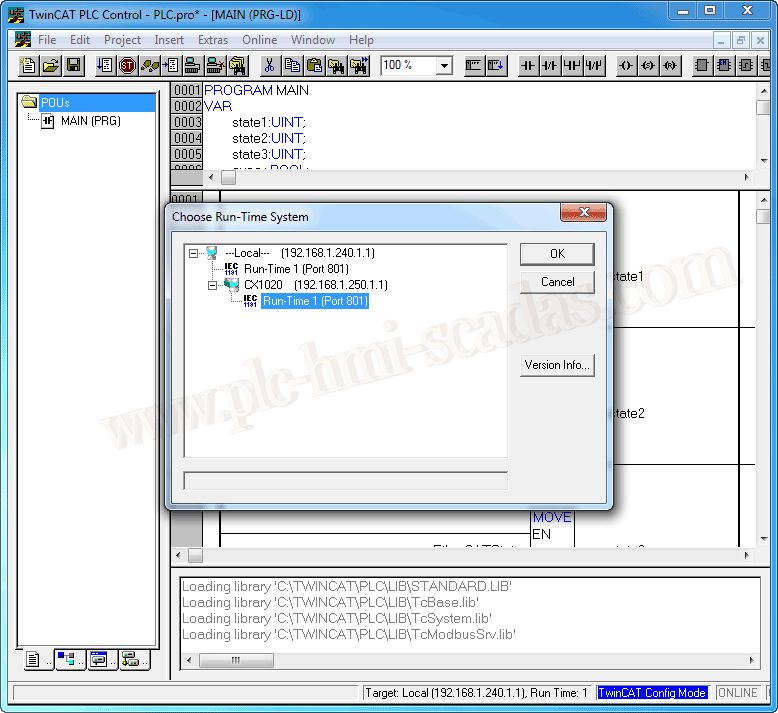Open the 100 % zoom dropdown
Viewport: 778px width, 713px height.
pyautogui.click(x=443, y=66)
